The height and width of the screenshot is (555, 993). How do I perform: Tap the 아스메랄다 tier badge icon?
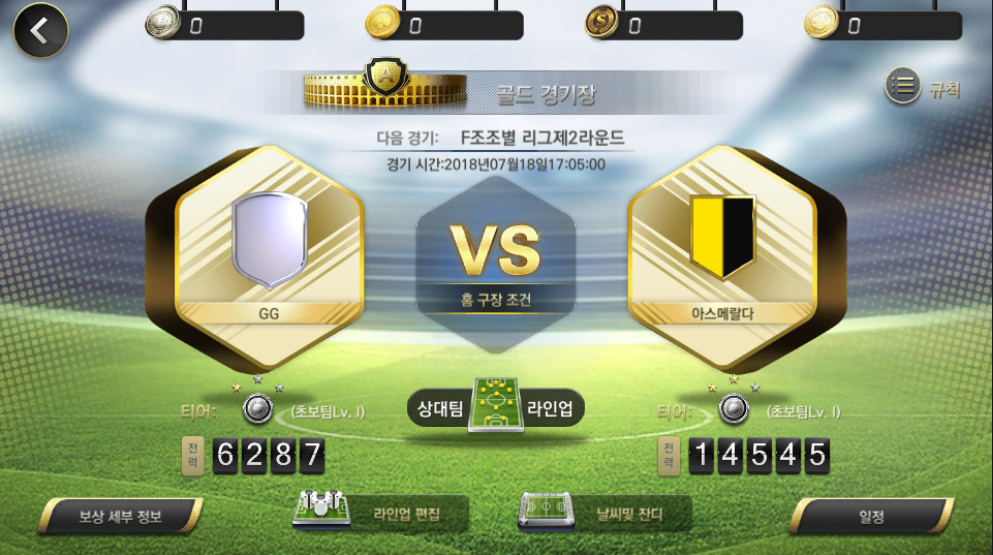[x=734, y=409]
